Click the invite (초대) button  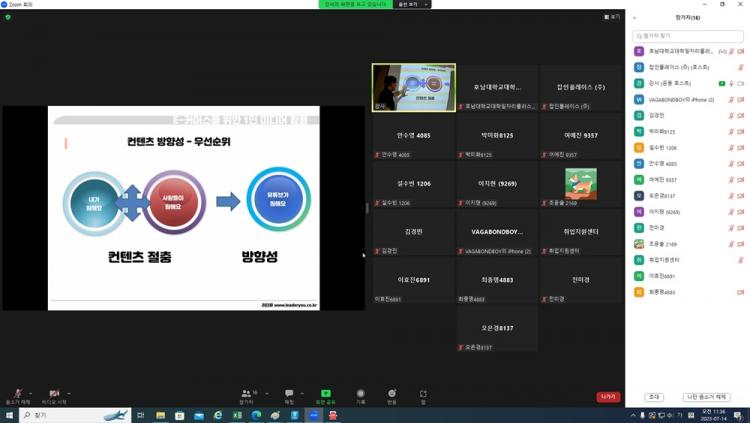[x=654, y=397]
